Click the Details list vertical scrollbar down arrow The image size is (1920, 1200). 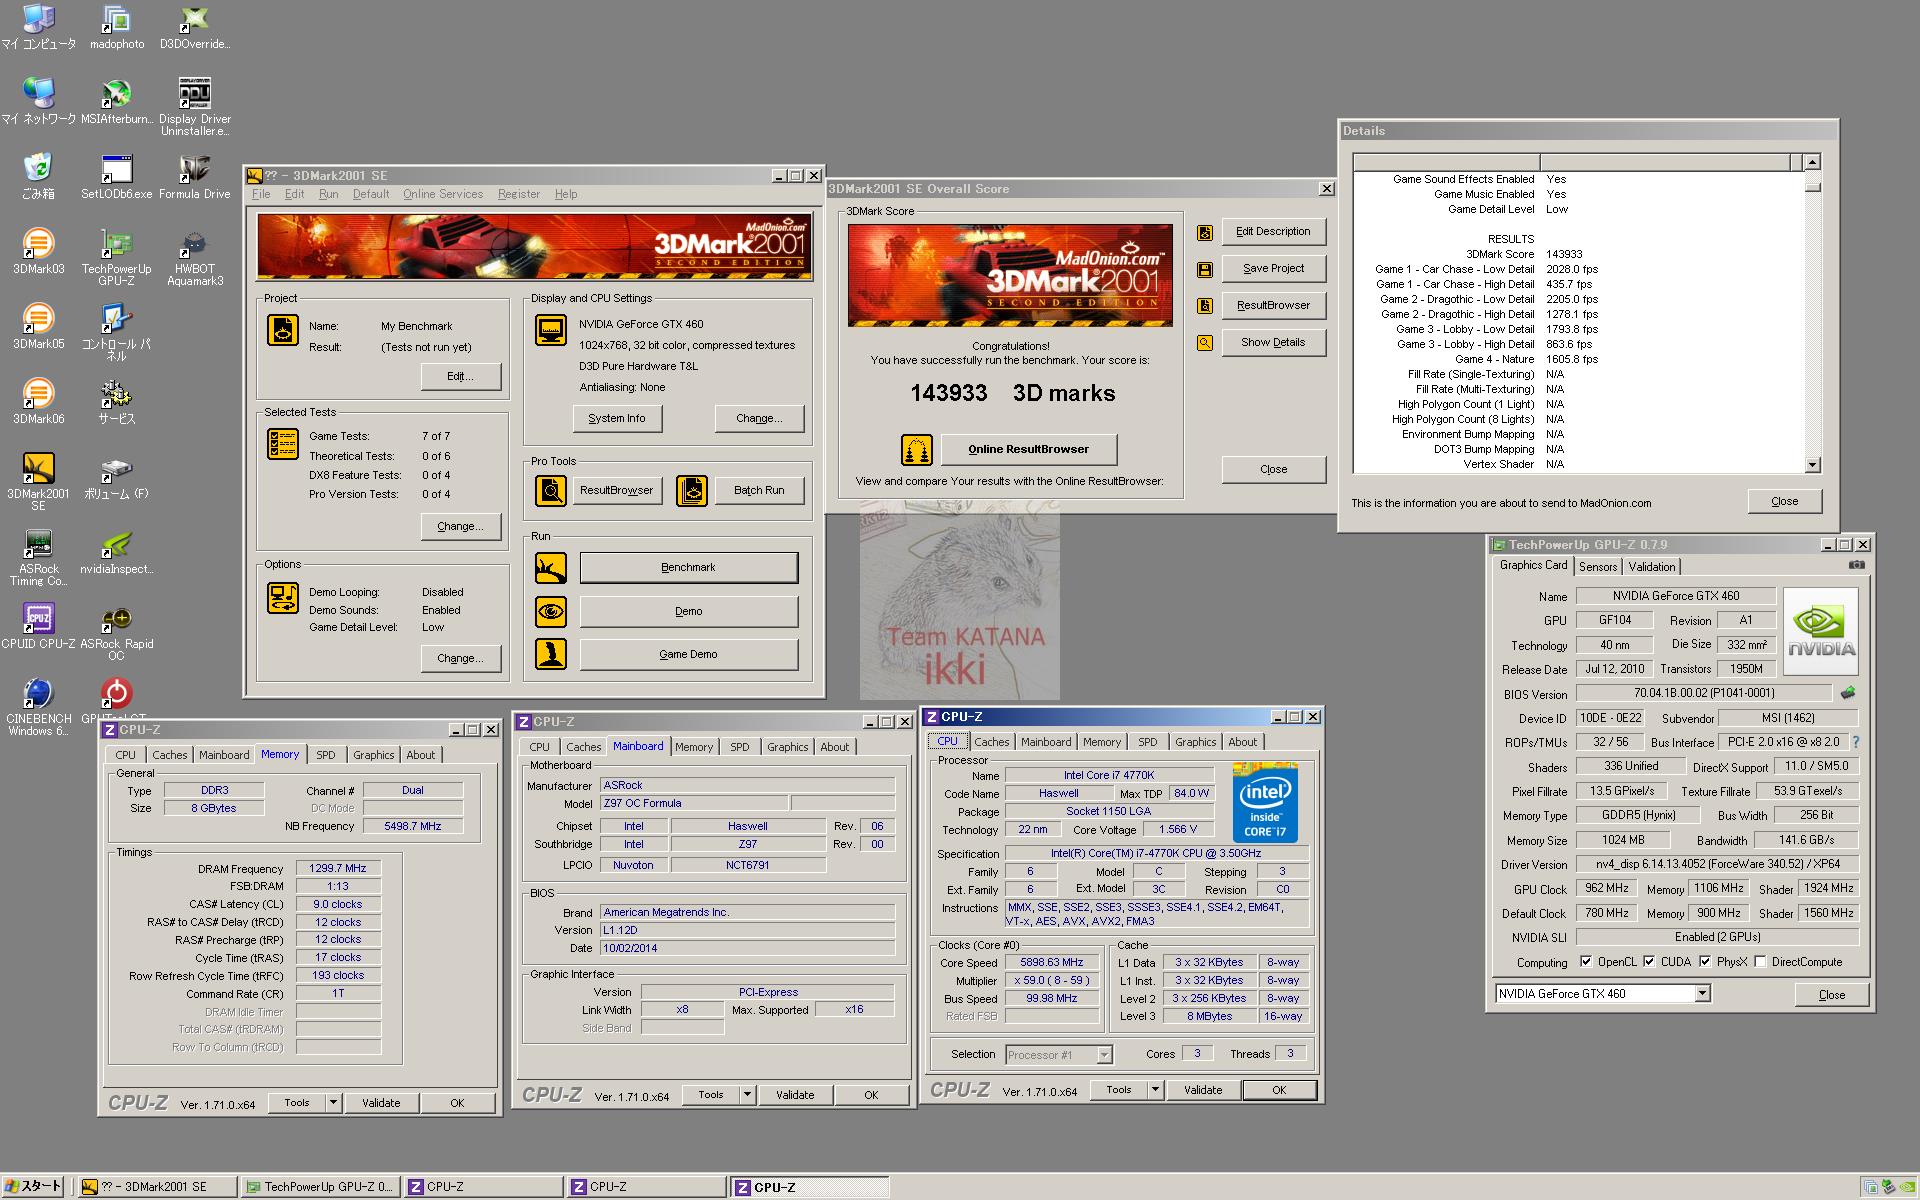1812,465
